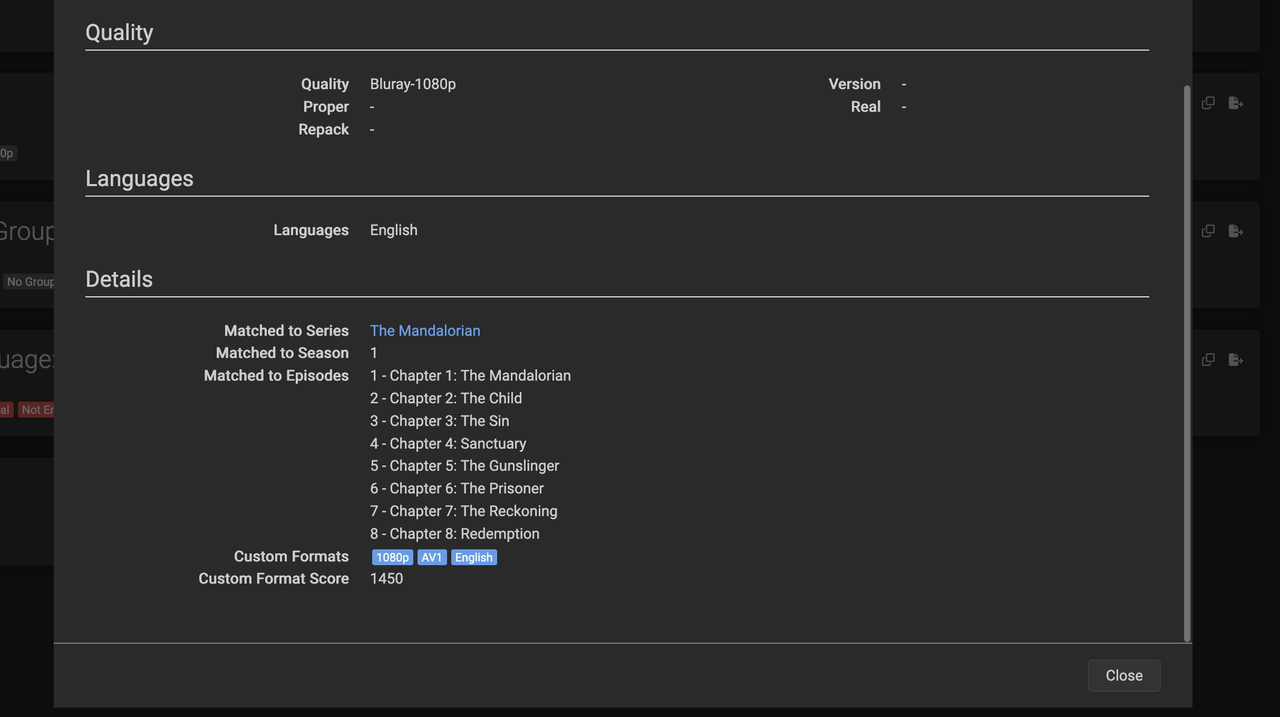The height and width of the screenshot is (717, 1280).
Task: Click the Custom Formats label
Action: 292,556
